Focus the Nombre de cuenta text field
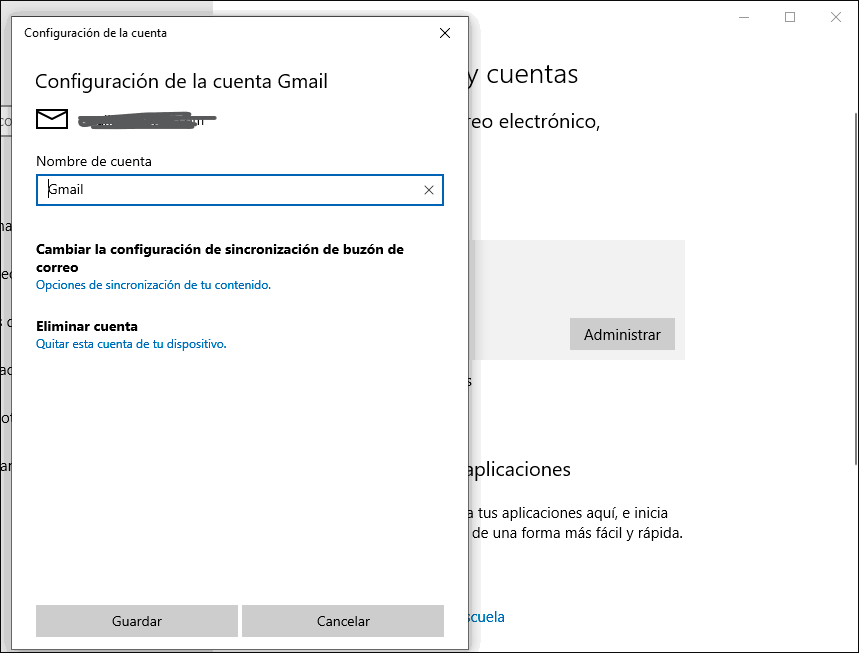The height and width of the screenshot is (653, 859). tap(230, 190)
